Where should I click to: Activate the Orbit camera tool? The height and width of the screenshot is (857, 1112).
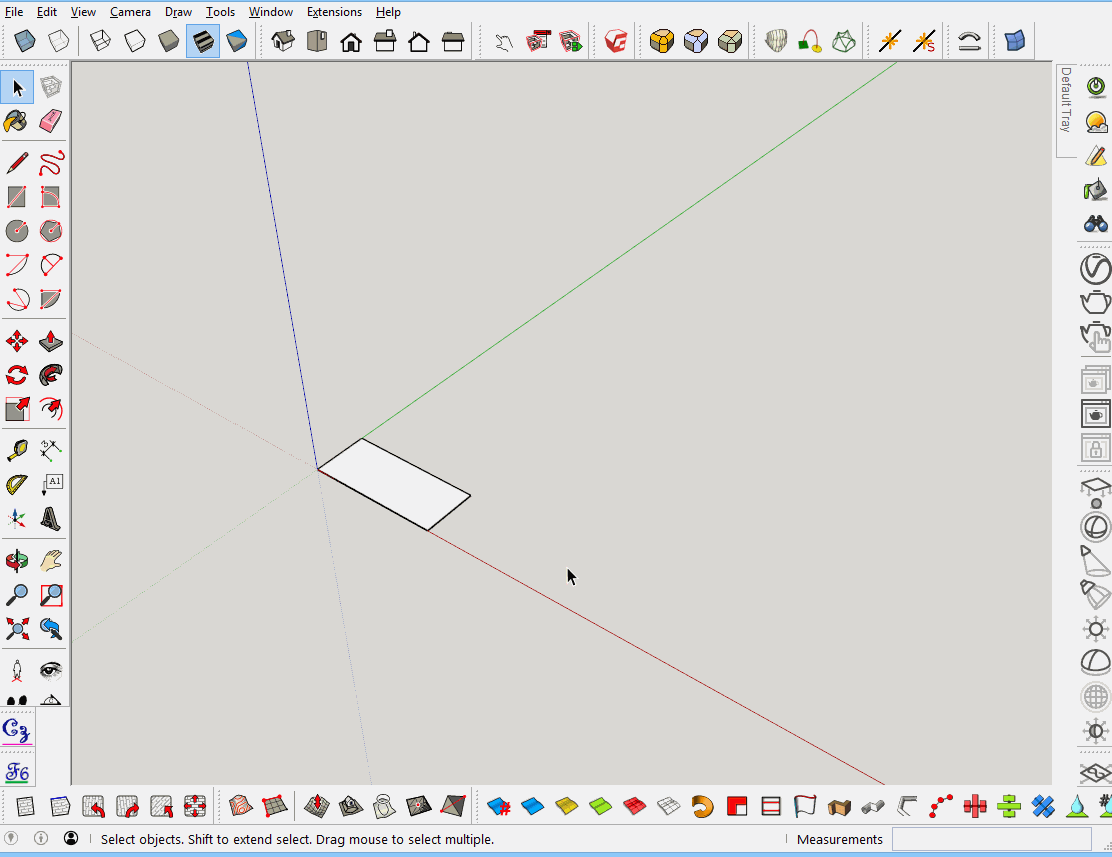coord(16,560)
